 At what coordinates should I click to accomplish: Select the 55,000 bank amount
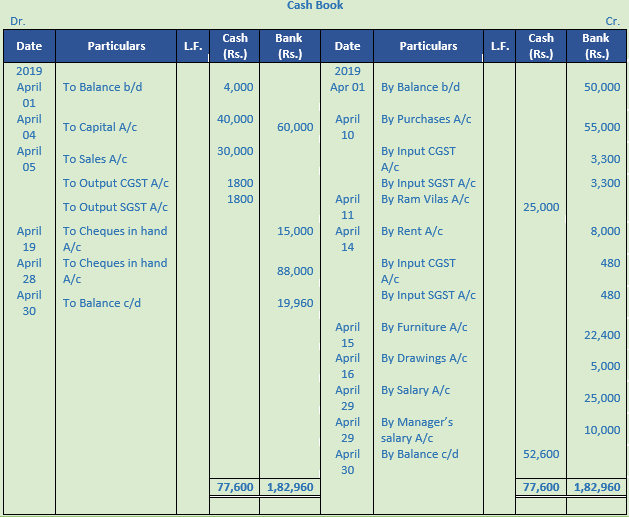[x=602, y=127]
